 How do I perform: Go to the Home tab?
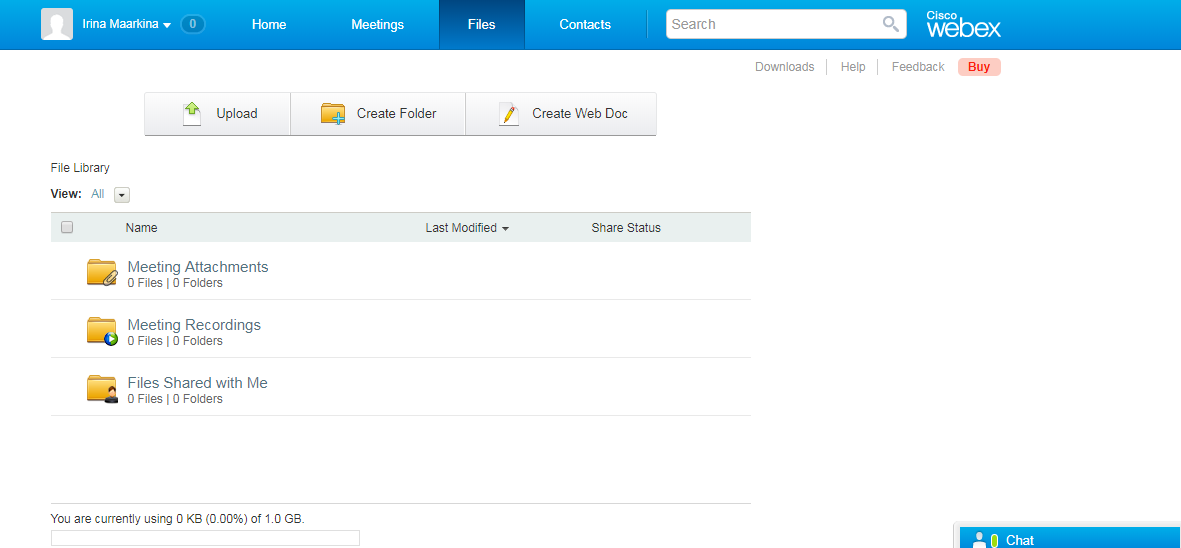click(x=269, y=25)
